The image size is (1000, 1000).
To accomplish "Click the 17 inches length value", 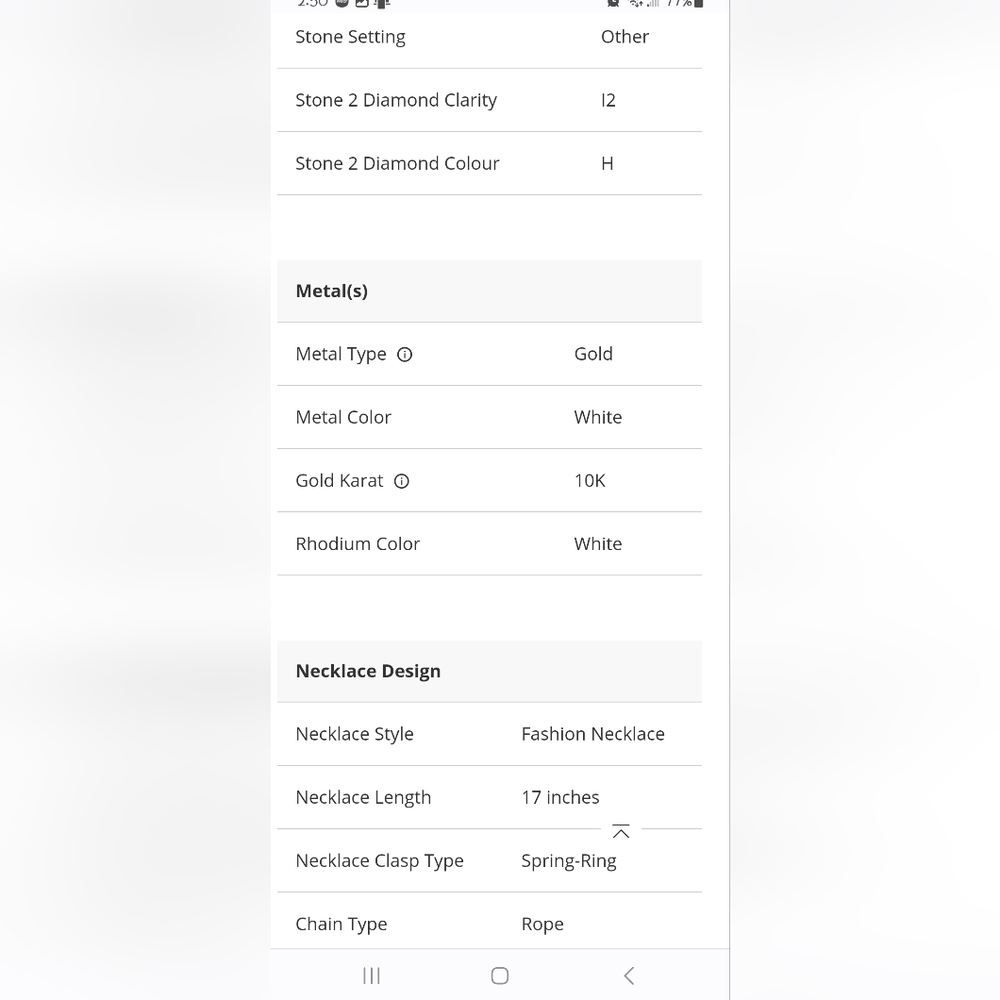I will tap(560, 797).
